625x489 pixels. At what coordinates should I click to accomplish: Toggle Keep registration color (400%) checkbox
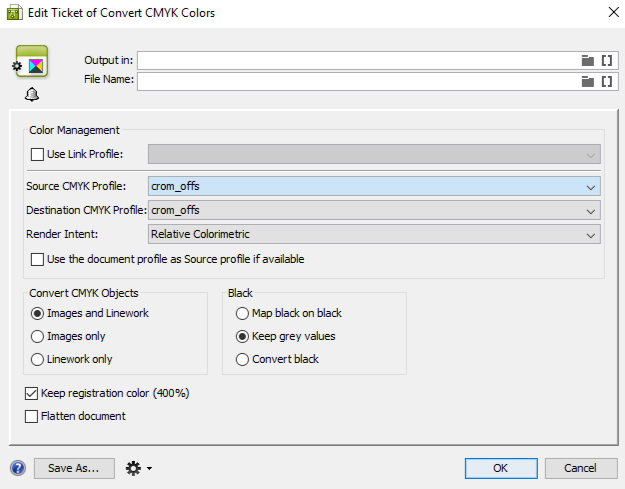pyautogui.click(x=32, y=393)
